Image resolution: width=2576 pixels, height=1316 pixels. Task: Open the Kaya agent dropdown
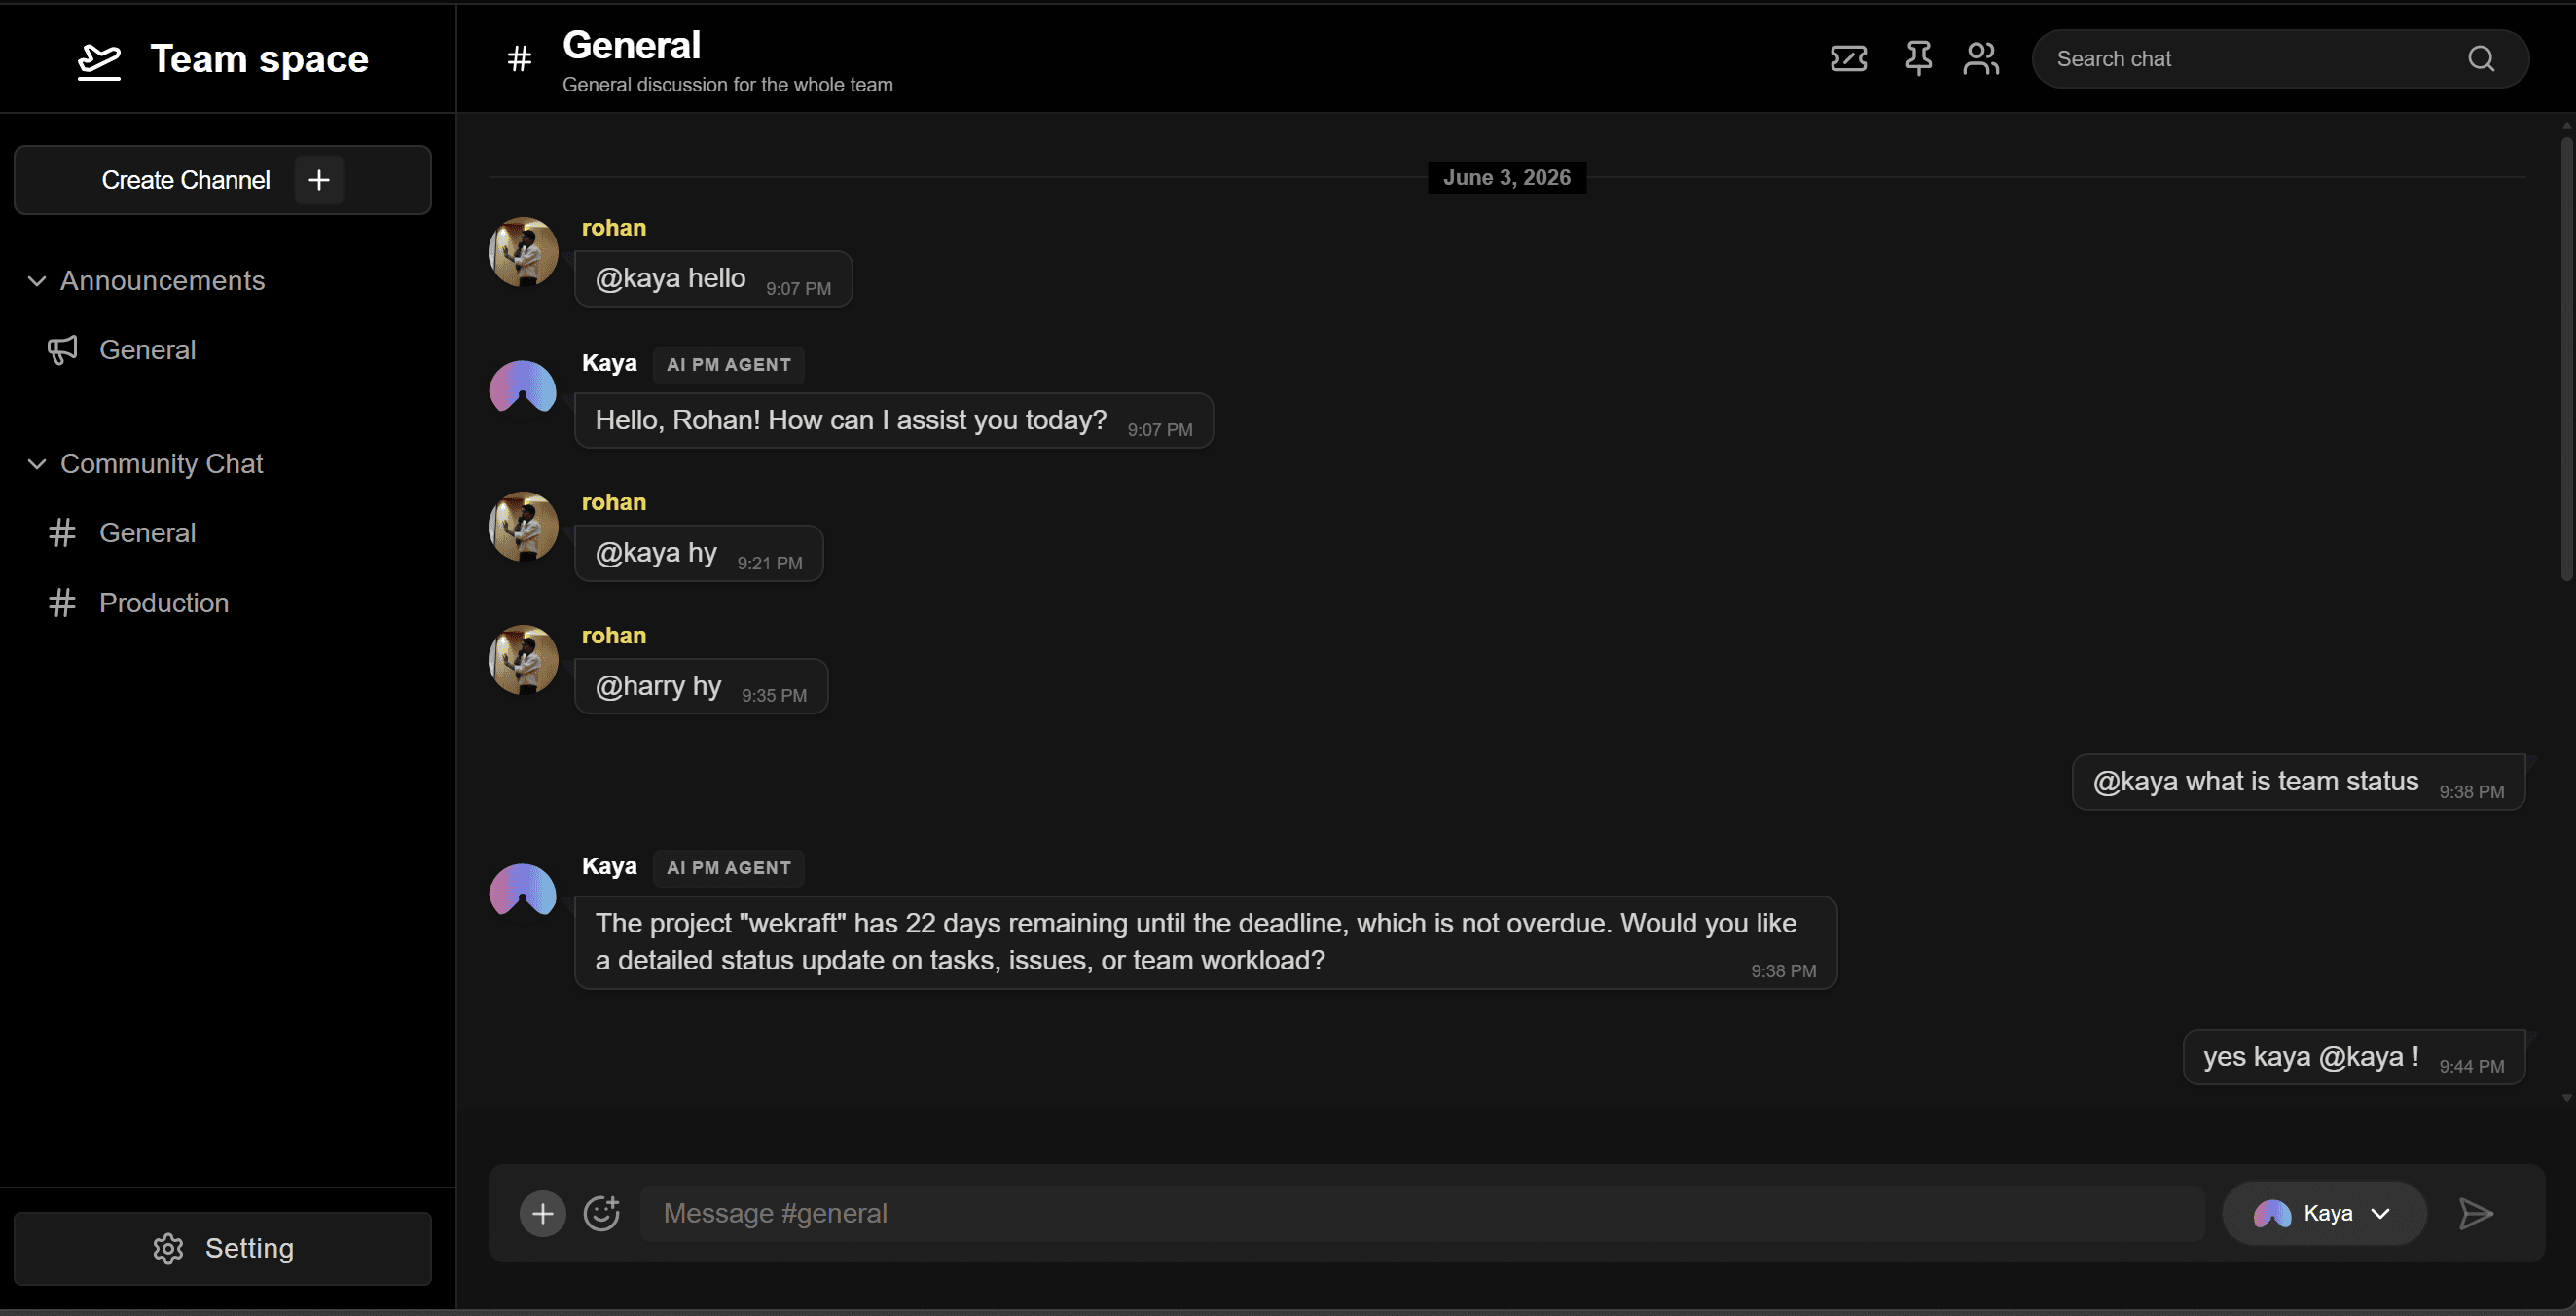[x=2323, y=1213]
